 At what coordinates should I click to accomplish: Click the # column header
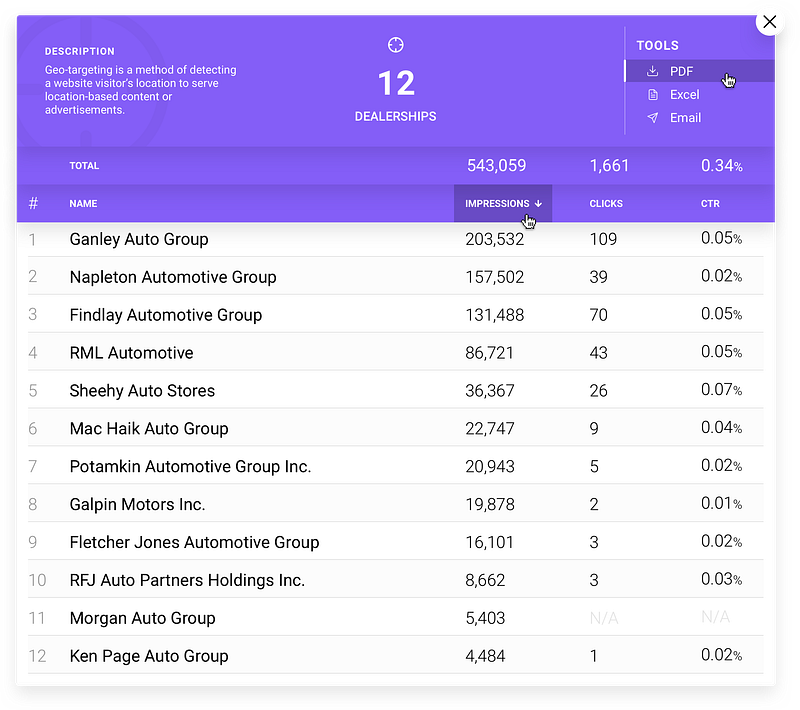[x=33, y=203]
